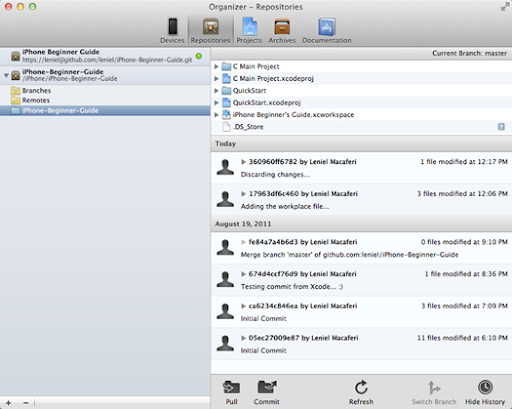The height and width of the screenshot is (409, 512).
Task: Click the .DS_Store status question badge
Action: pyautogui.click(x=501, y=127)
